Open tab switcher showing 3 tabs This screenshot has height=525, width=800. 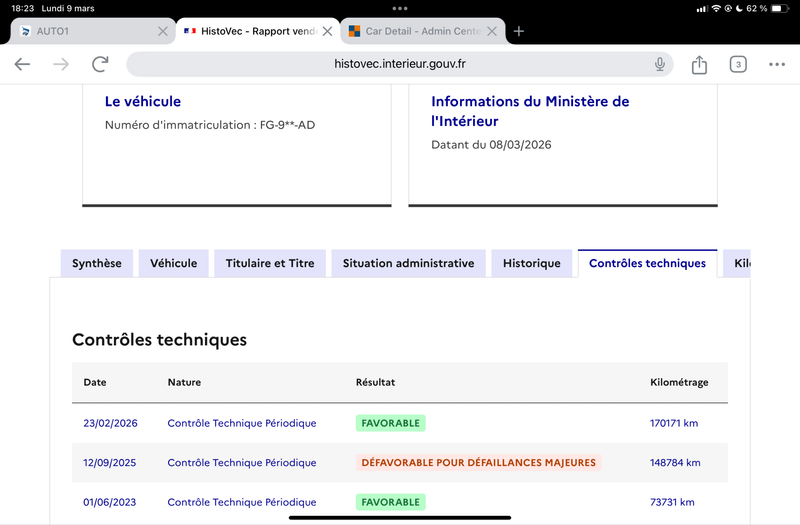(x=738, y=65)
